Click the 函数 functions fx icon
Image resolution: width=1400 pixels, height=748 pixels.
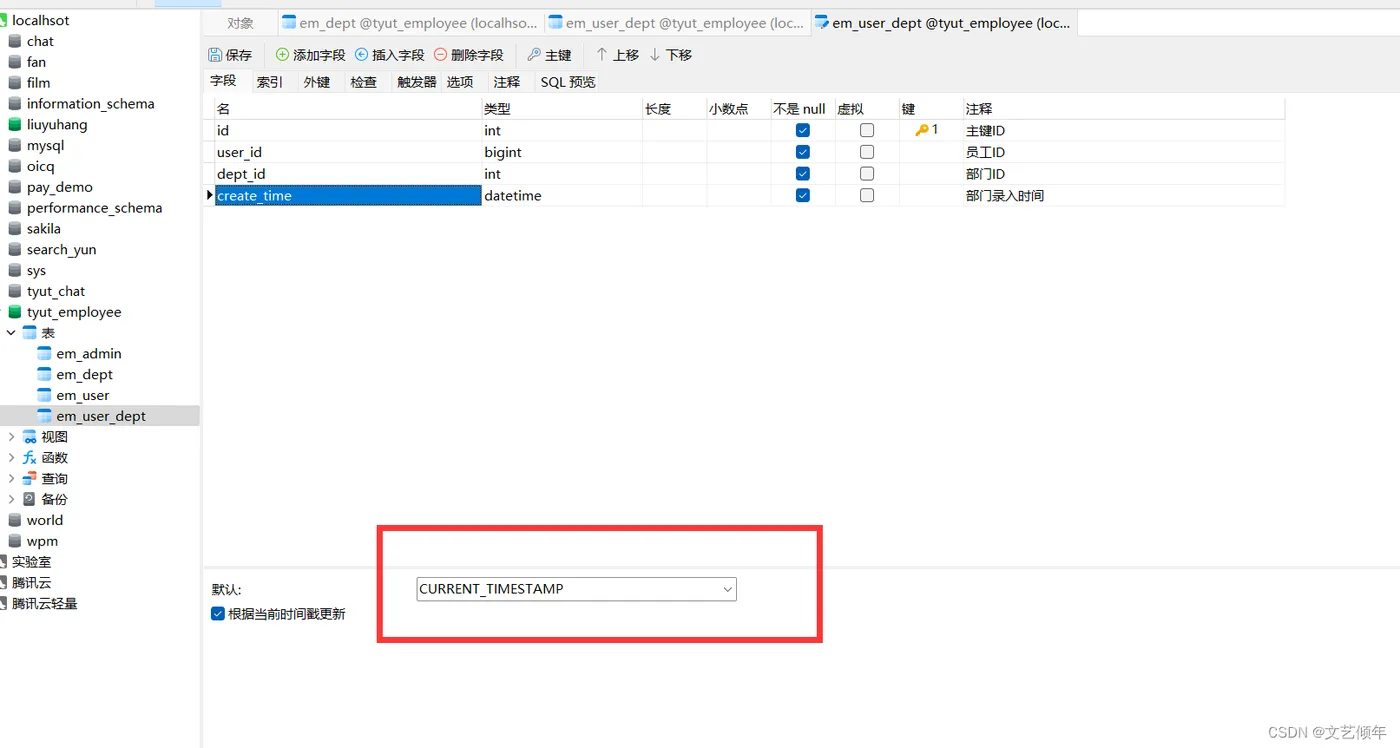click(x=29, y=458)
